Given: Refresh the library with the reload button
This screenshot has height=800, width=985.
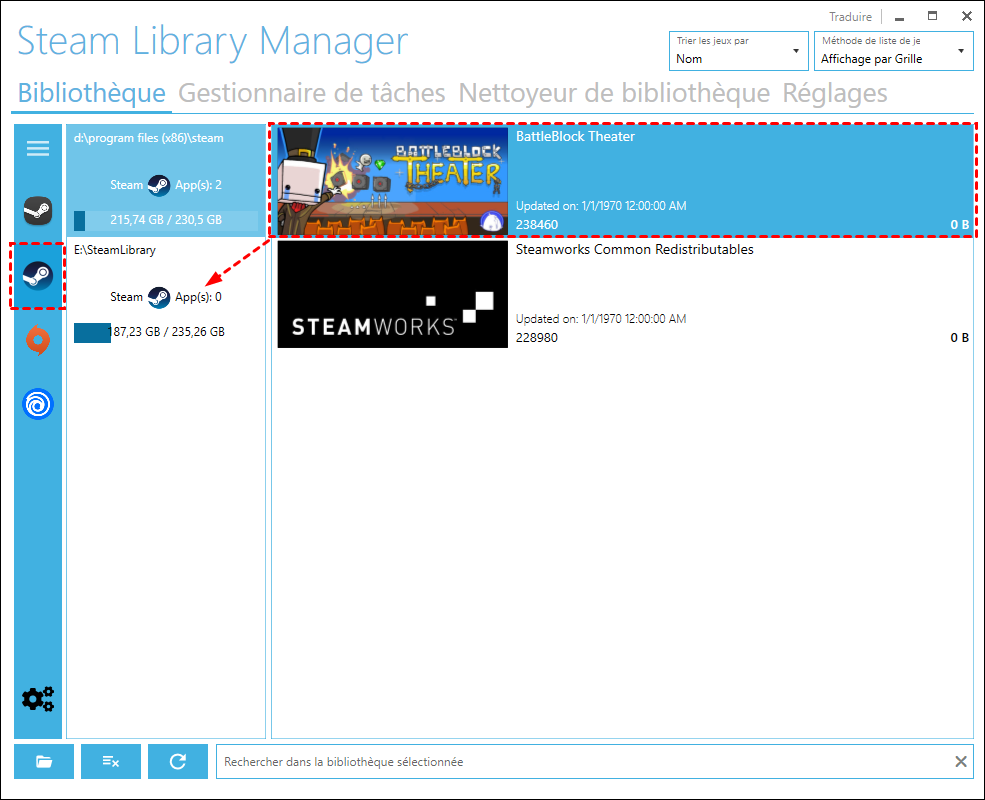Looking at the screenshot, I should point(178,762).
